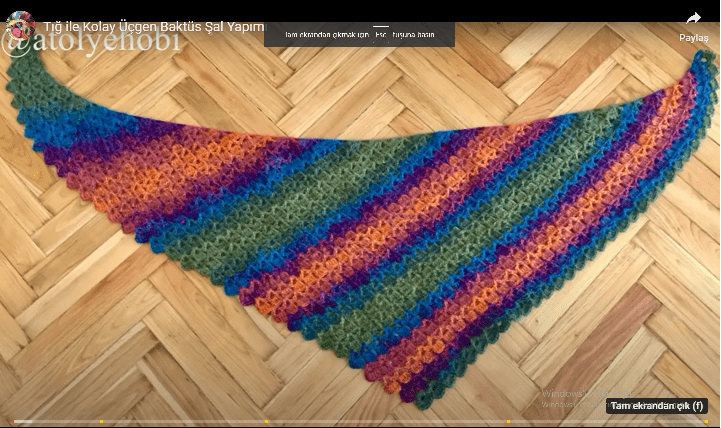
Task: Seek to the white played section at the bar's start
Action: [22, 421]
